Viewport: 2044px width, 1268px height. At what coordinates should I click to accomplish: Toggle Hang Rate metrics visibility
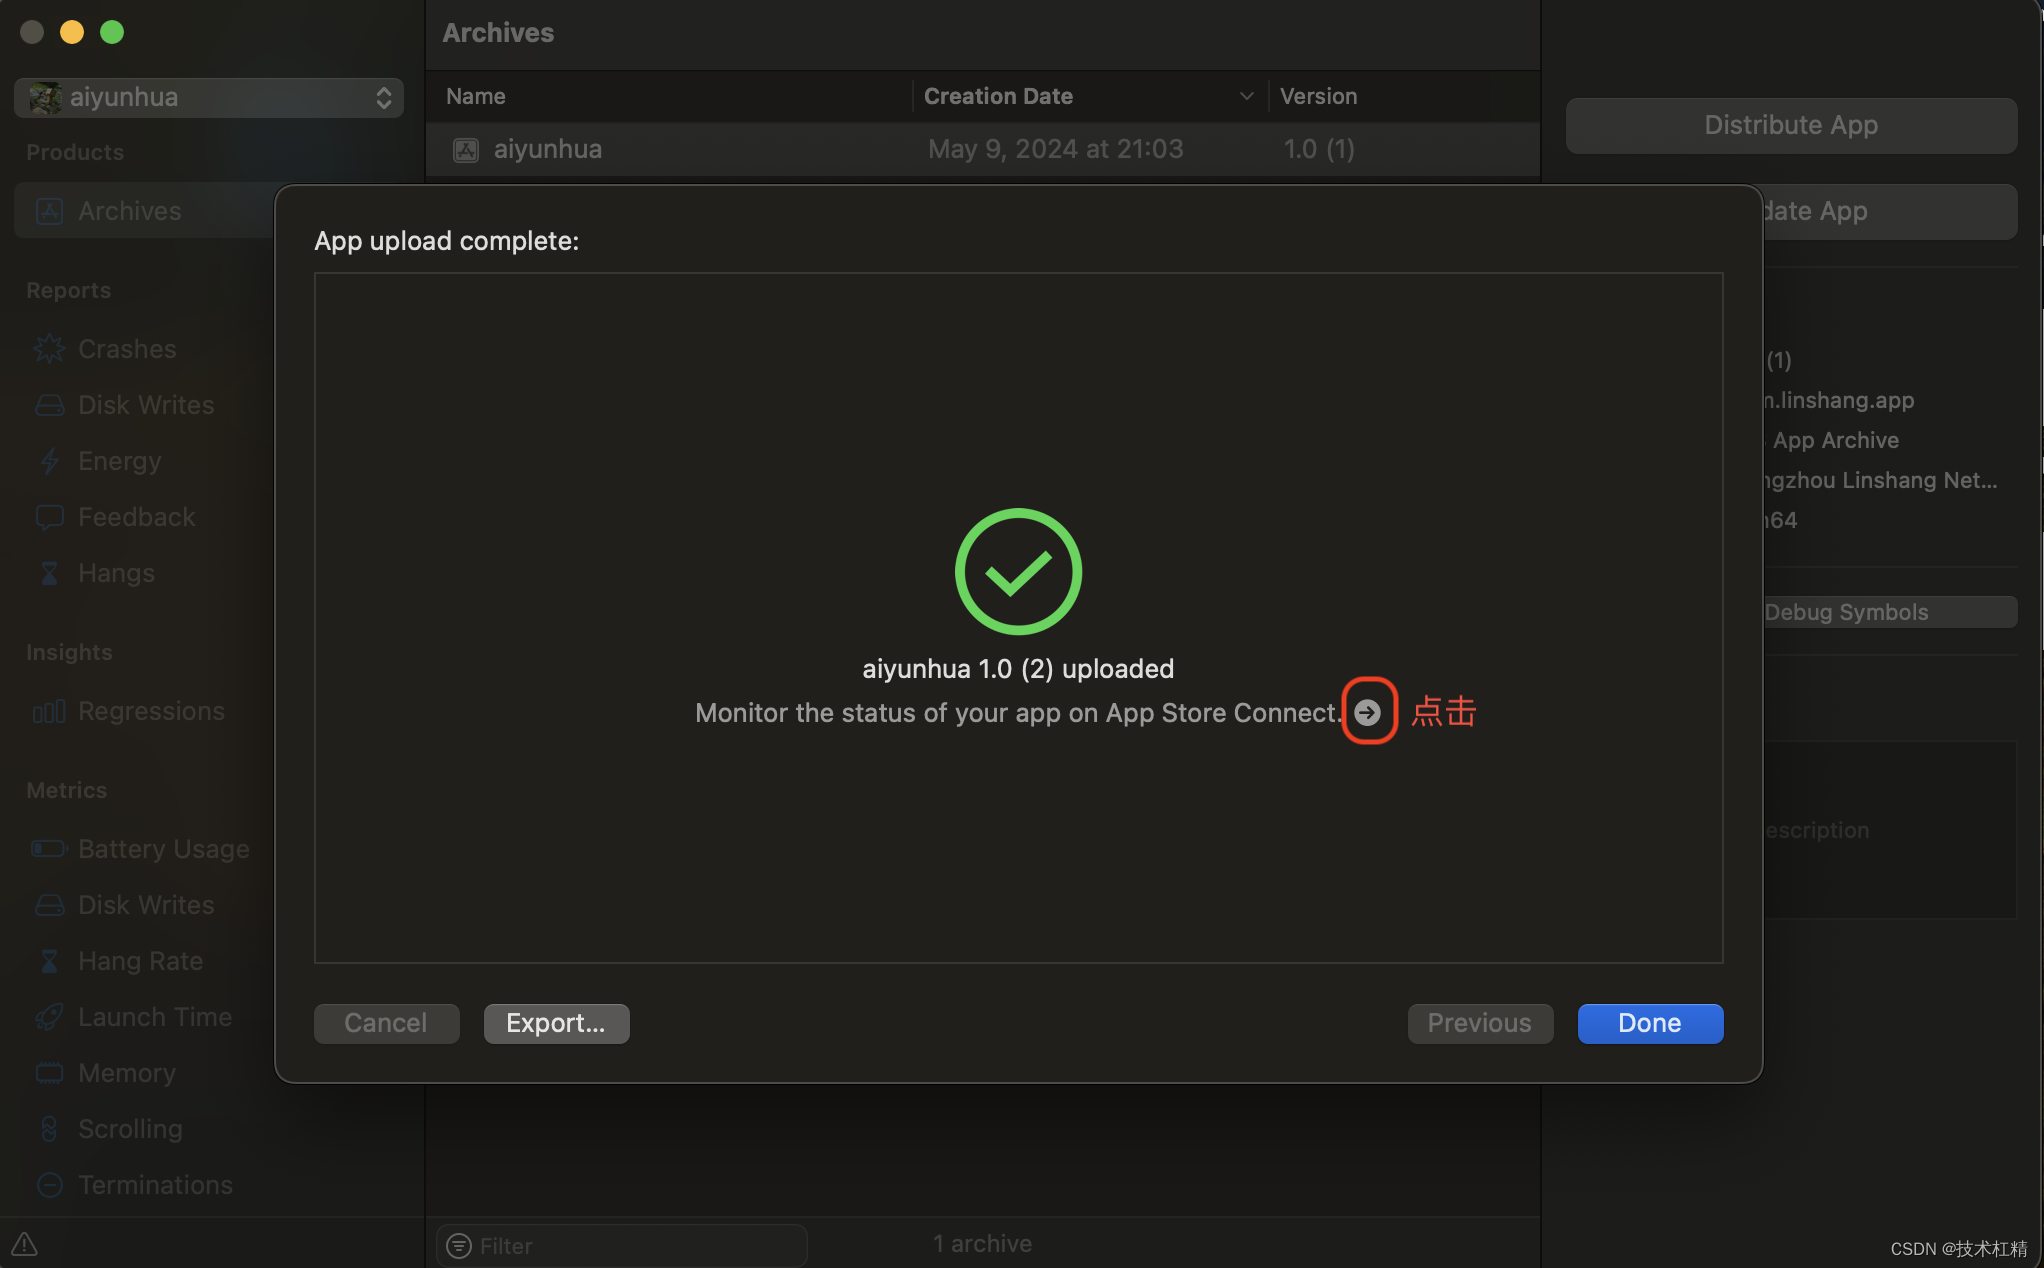[x=140, y=961]
